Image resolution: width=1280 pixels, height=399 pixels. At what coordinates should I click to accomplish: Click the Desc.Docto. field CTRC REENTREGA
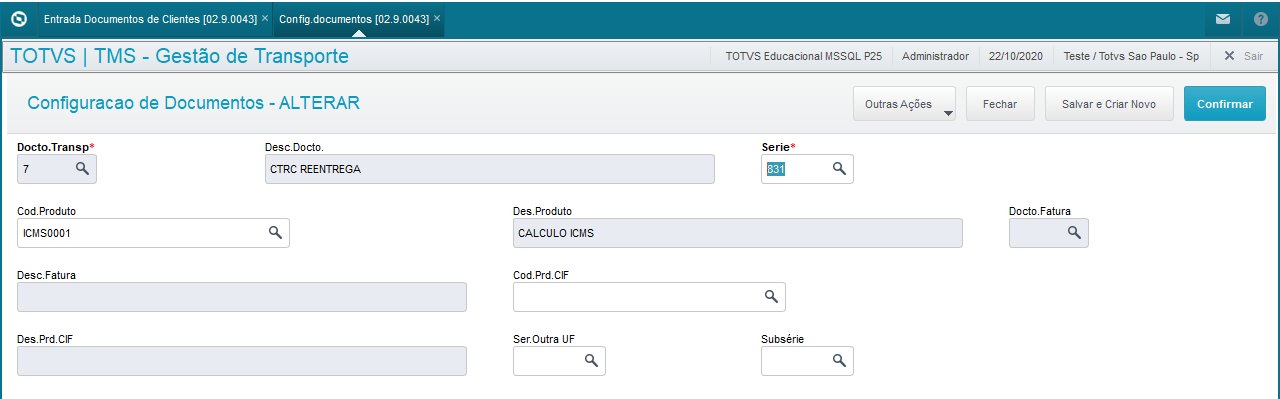[x=490, y=169]
